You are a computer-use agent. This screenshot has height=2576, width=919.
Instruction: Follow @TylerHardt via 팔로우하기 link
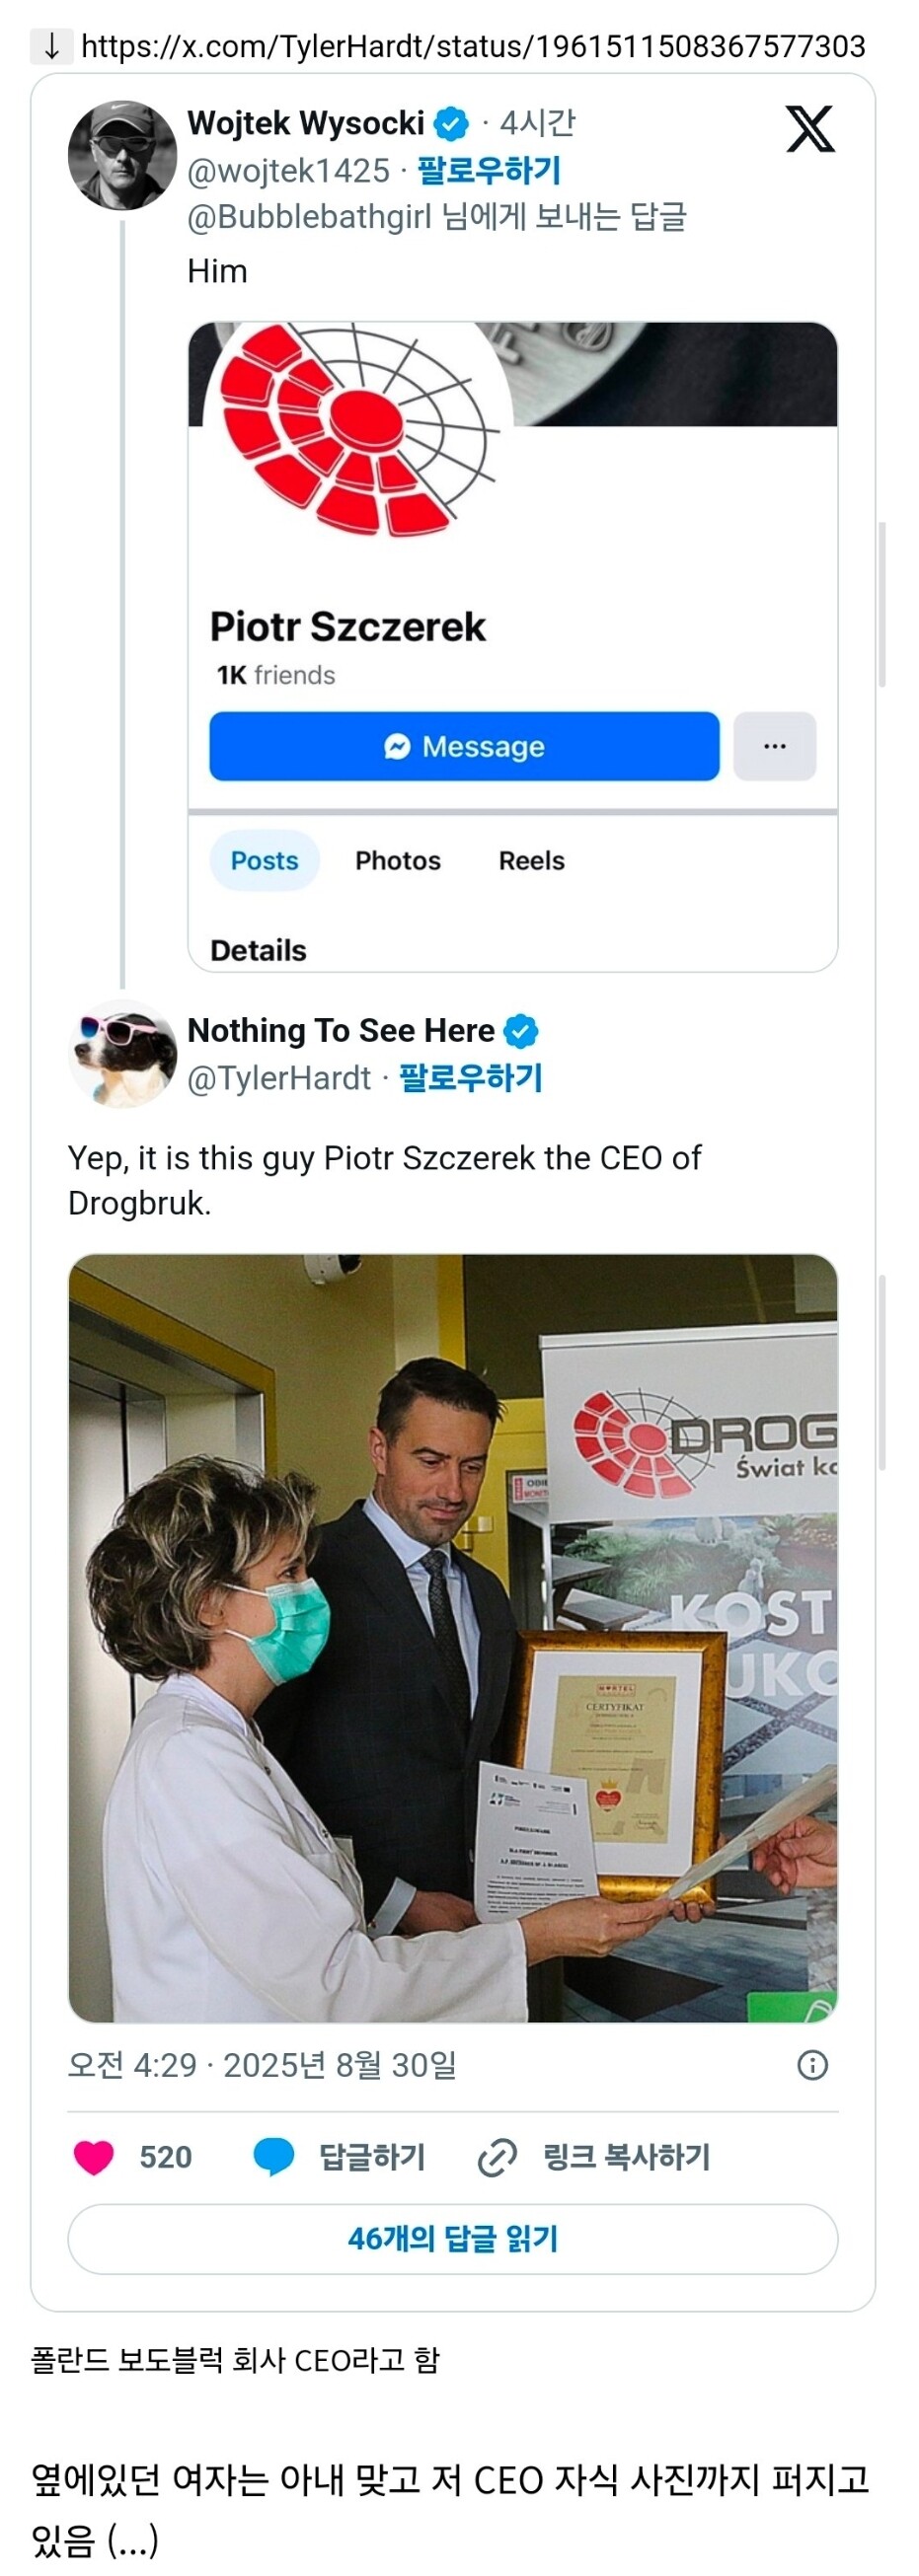(x=470, y=1078)
